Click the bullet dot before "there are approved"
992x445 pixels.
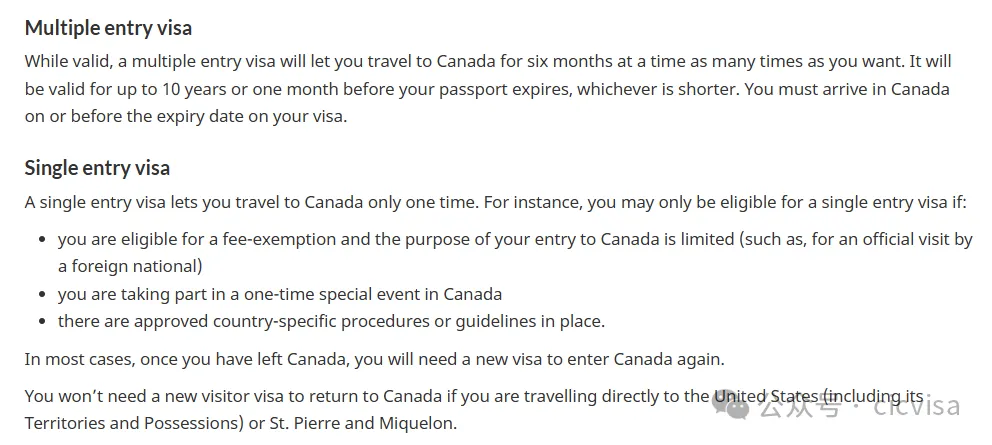pos(42,322)
